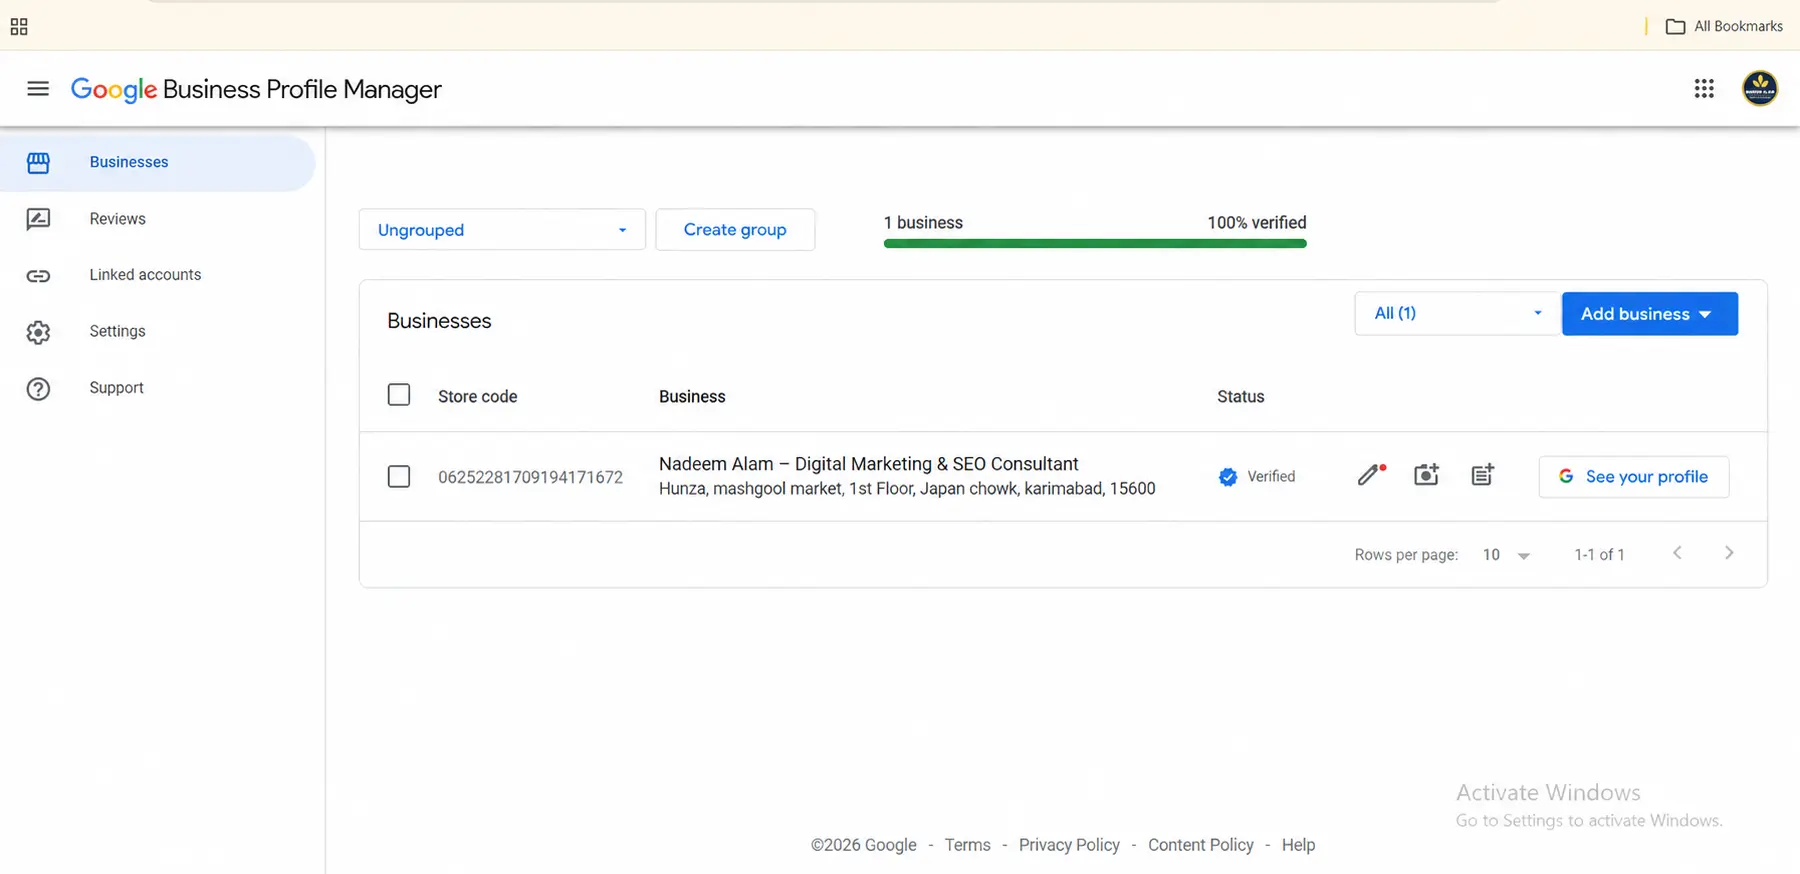
Task: Change rows per page dropdown
Action: click(x=1506, y=555)
